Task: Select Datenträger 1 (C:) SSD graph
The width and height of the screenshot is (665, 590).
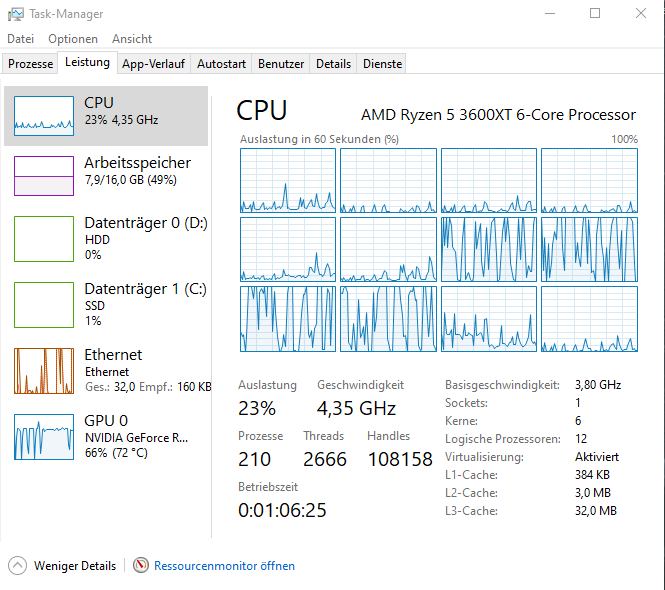Action: click(x=44, y=305)
